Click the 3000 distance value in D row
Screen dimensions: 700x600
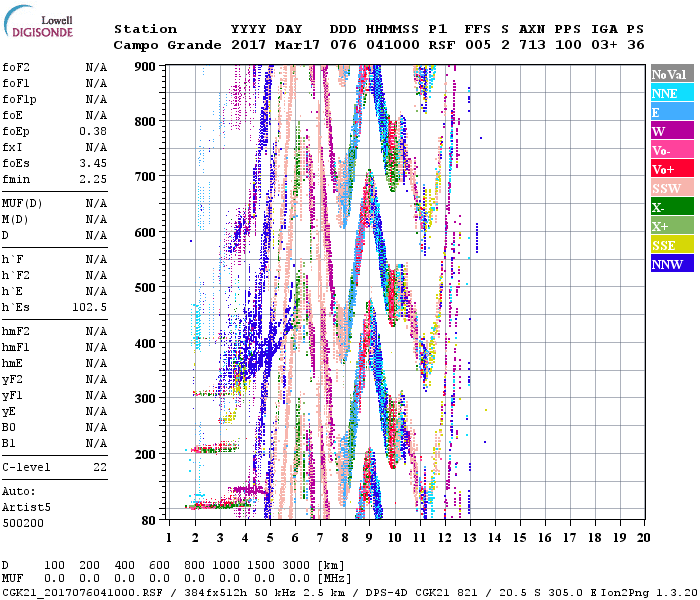tap(296, 565)
